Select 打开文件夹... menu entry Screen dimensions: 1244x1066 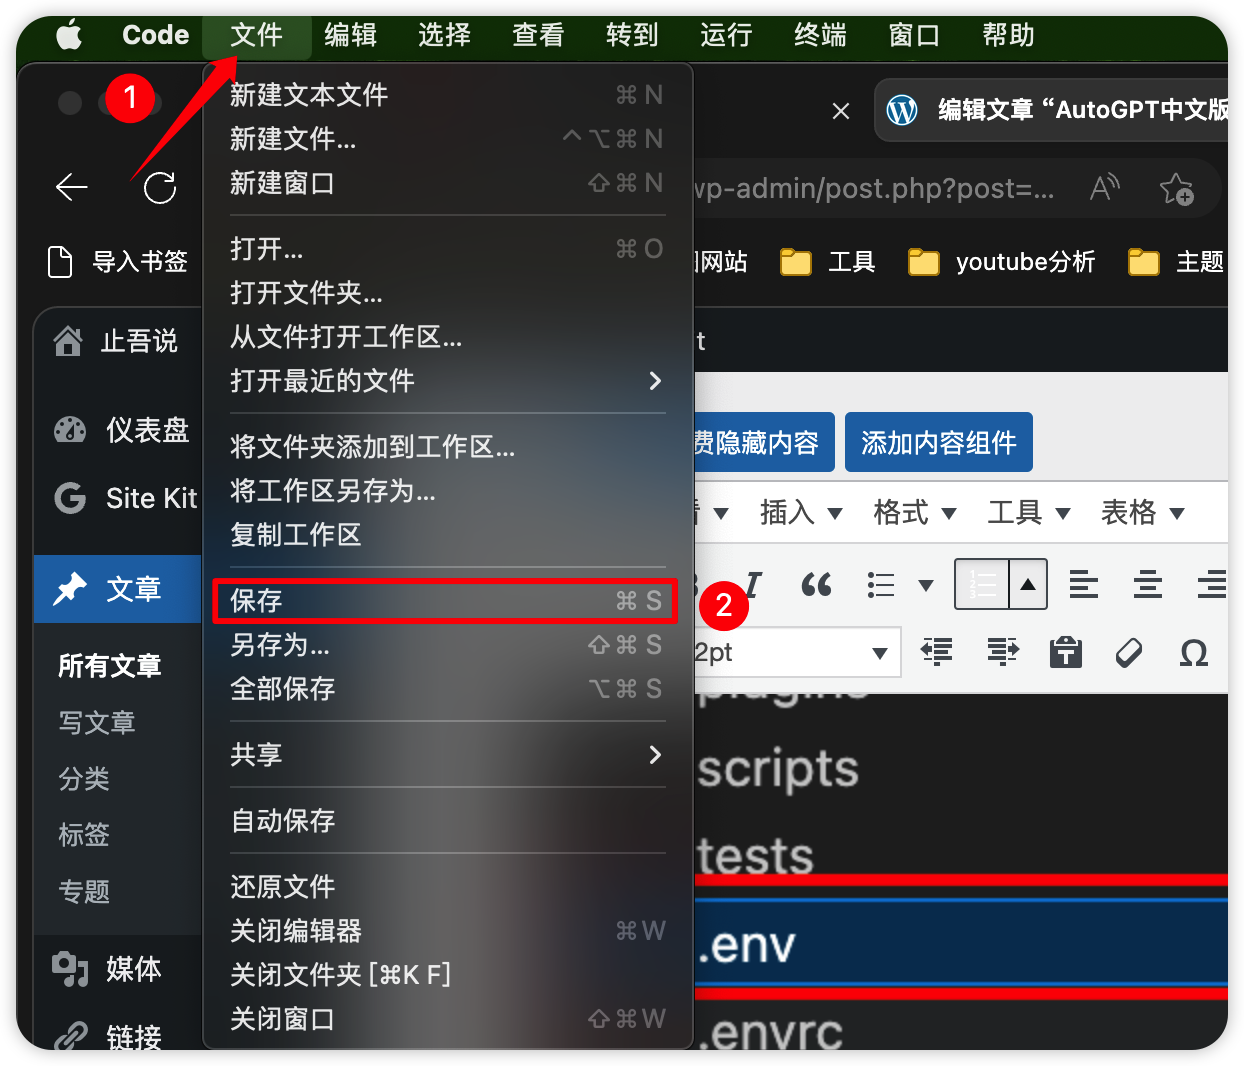[447, 293]
